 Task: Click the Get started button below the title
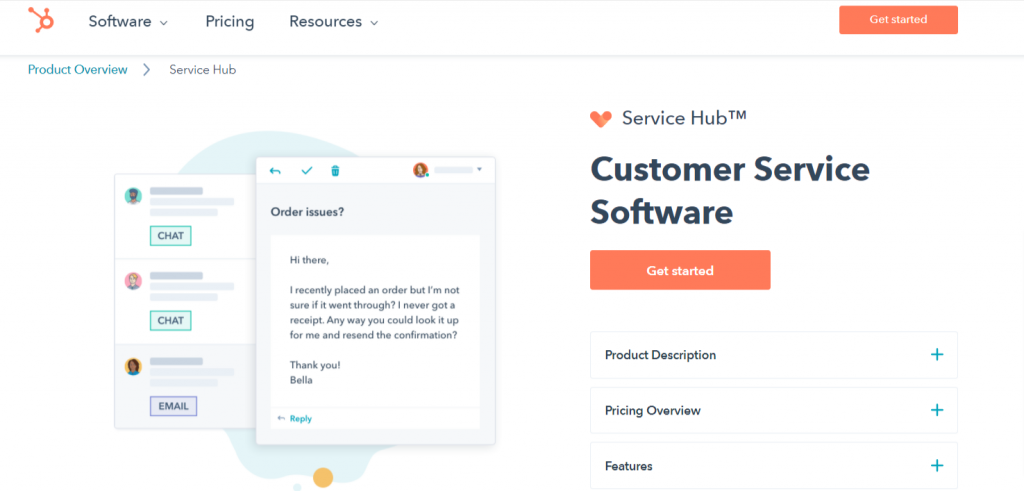point(680,270)
